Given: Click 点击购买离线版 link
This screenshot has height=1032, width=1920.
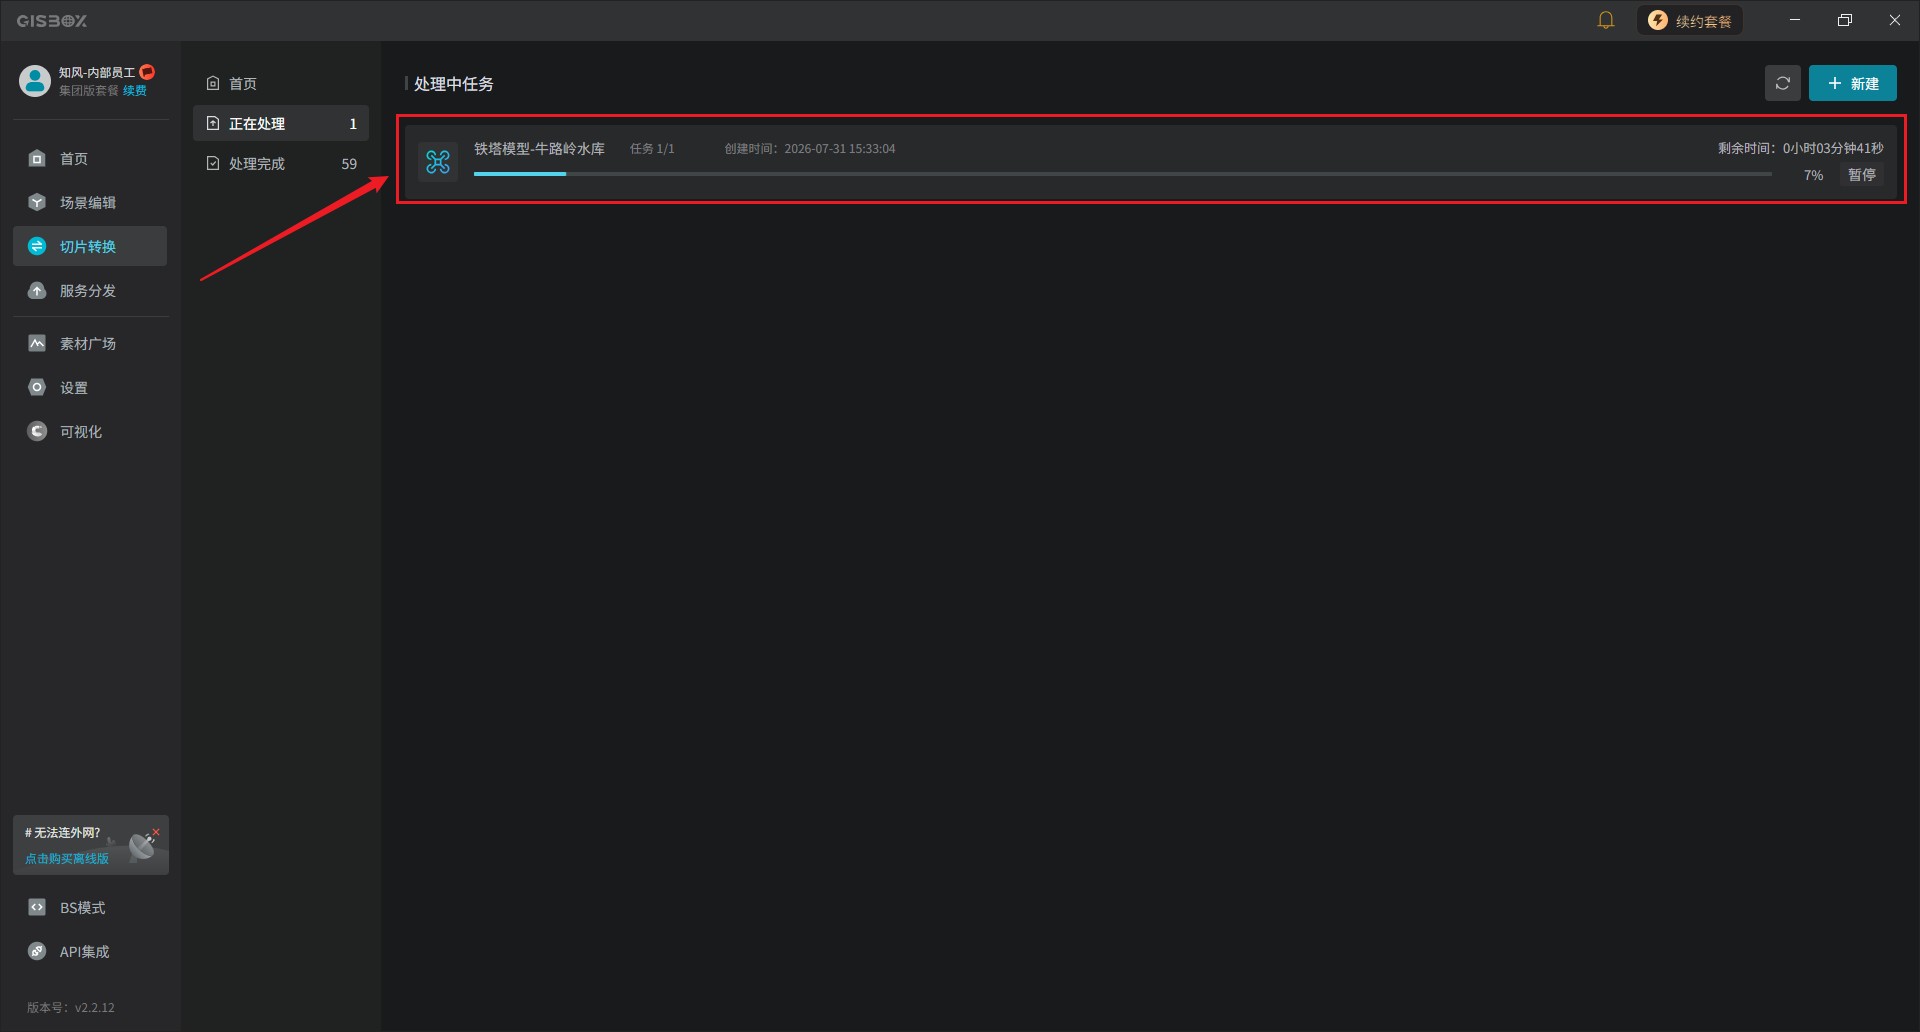Looking at the screenshot, I should click(x=67, y=858).
